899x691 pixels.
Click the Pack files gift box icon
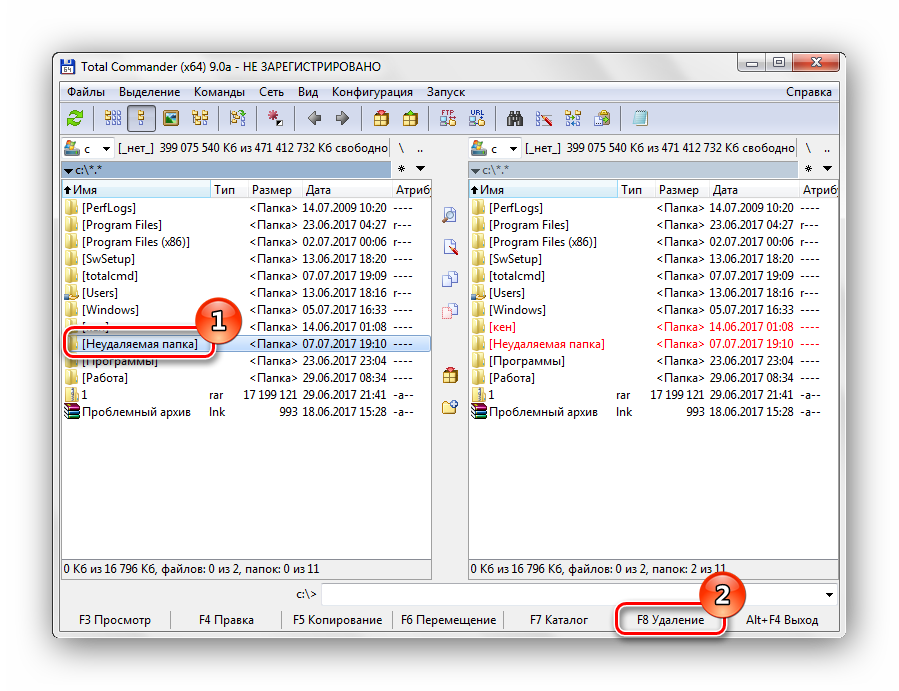tap(381, 118)
